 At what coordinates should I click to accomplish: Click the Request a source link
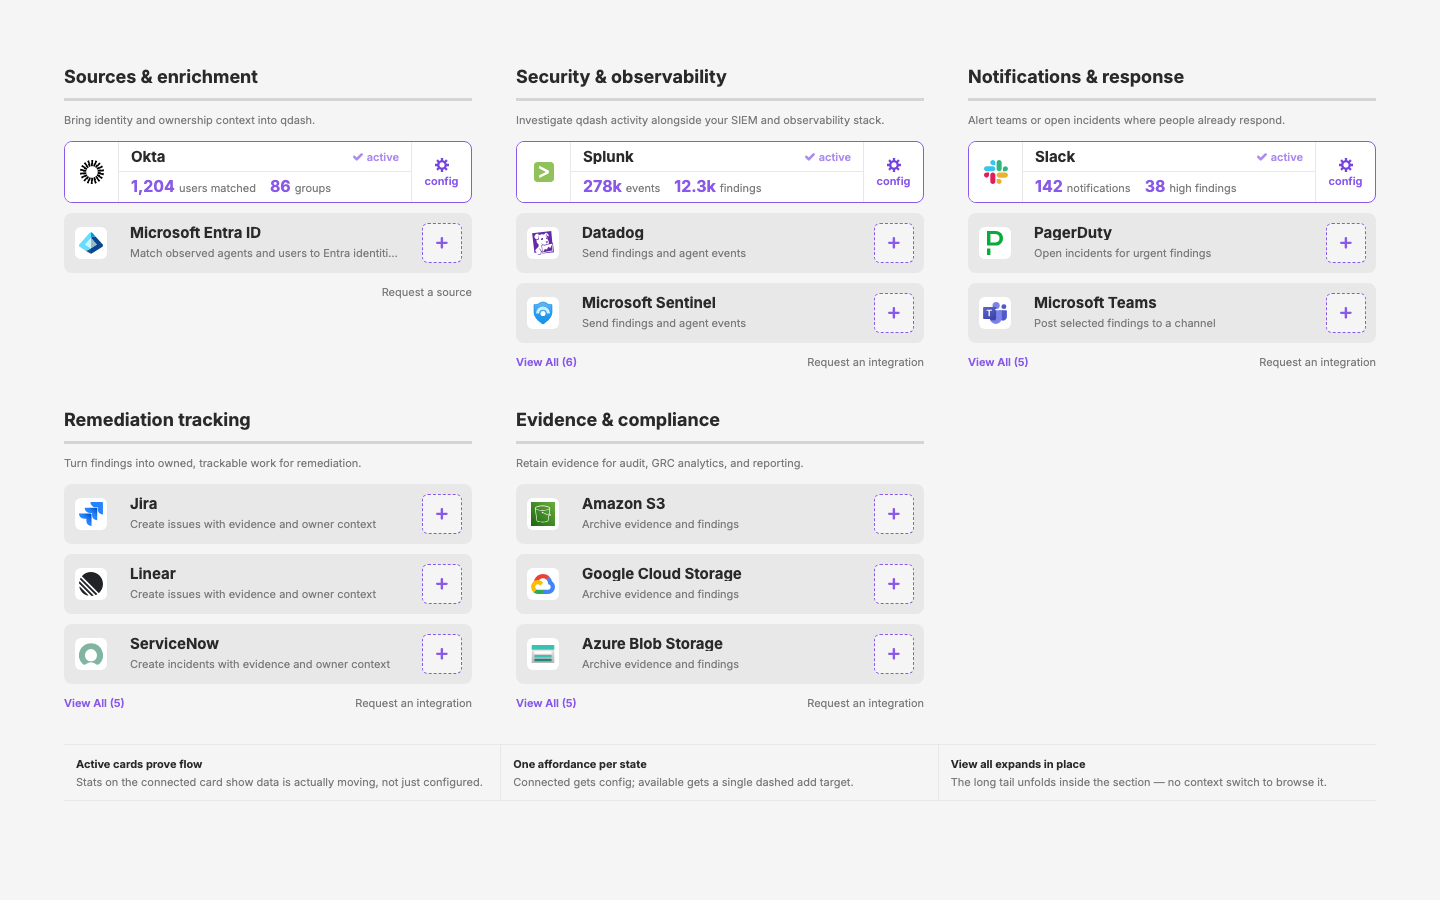[426, 292]
